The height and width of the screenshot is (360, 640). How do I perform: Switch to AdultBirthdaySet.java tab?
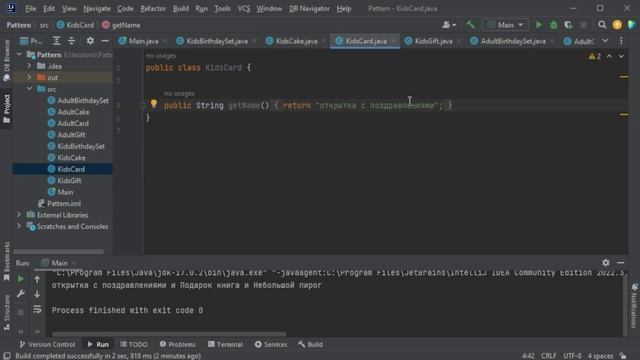click(513, 41)
